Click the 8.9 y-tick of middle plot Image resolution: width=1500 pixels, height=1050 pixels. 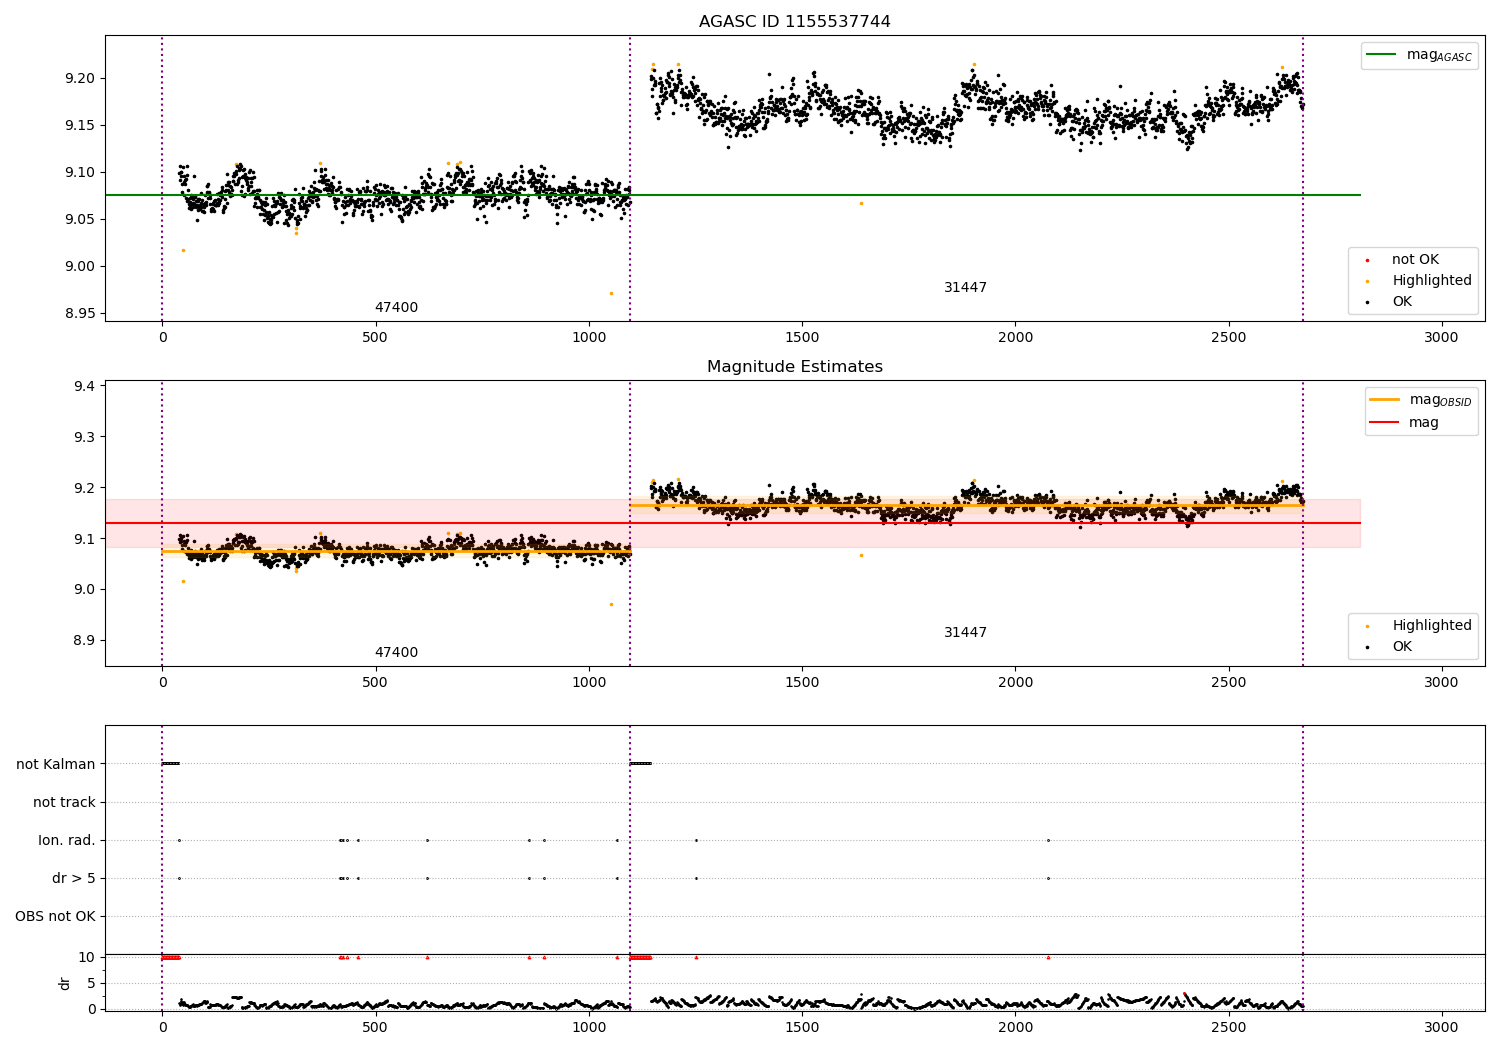84,640
